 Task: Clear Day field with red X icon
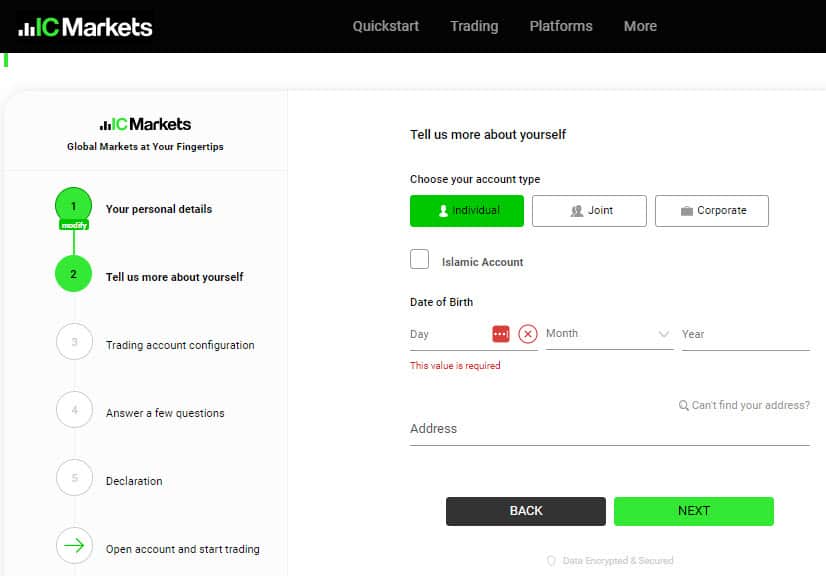pos(527,334)
